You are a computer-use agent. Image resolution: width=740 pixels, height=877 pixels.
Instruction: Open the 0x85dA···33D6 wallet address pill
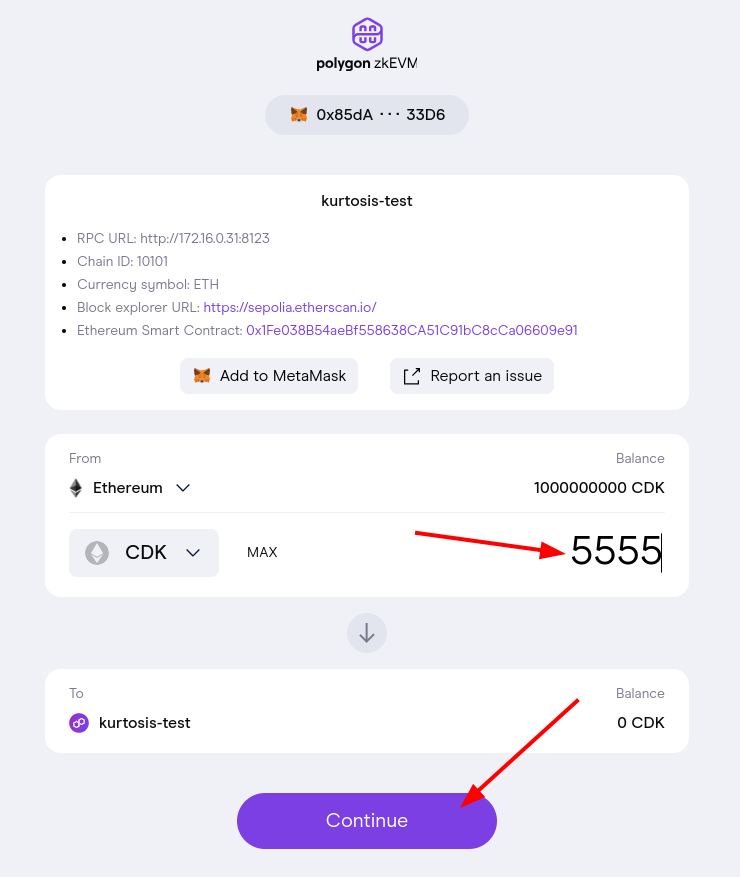(x=367, y=115)
